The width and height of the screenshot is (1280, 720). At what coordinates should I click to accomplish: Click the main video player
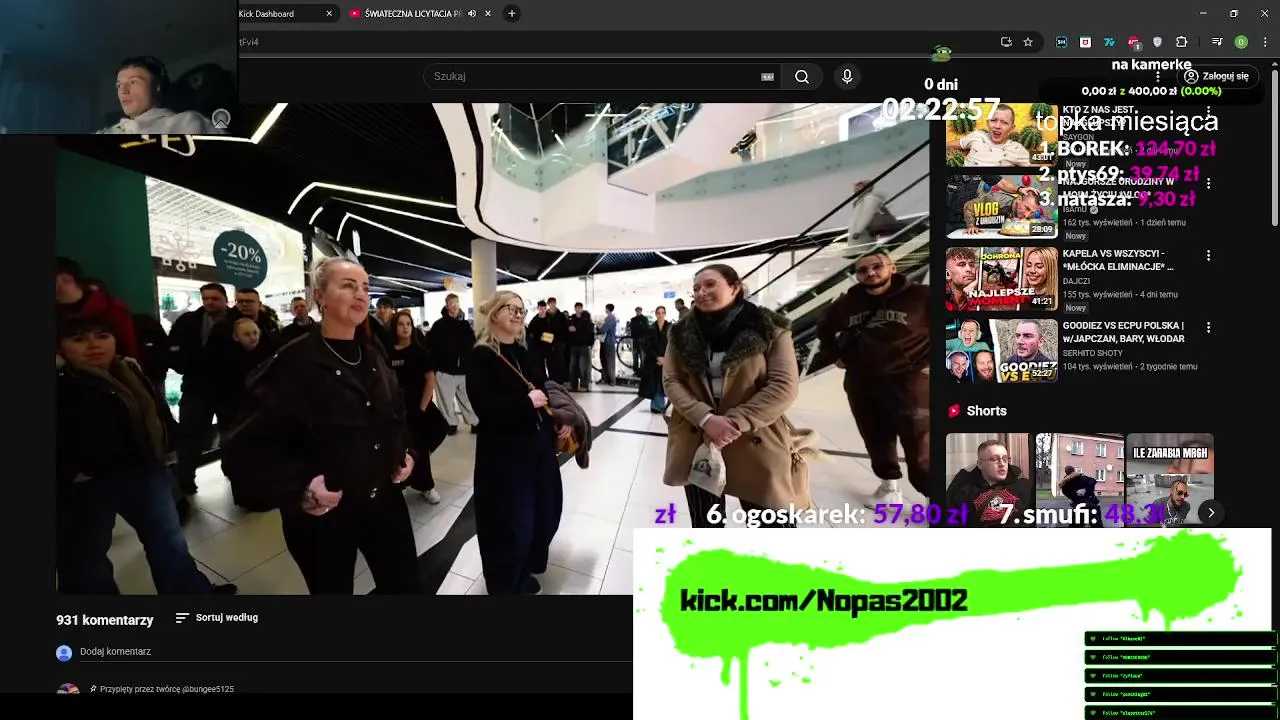click(x=493, y=349)
